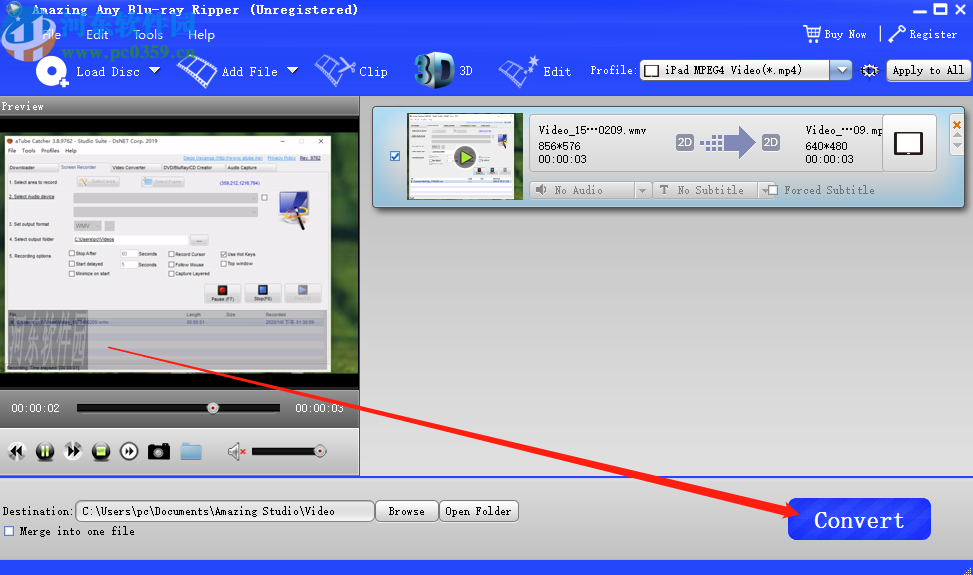Open the File menu

52,35
